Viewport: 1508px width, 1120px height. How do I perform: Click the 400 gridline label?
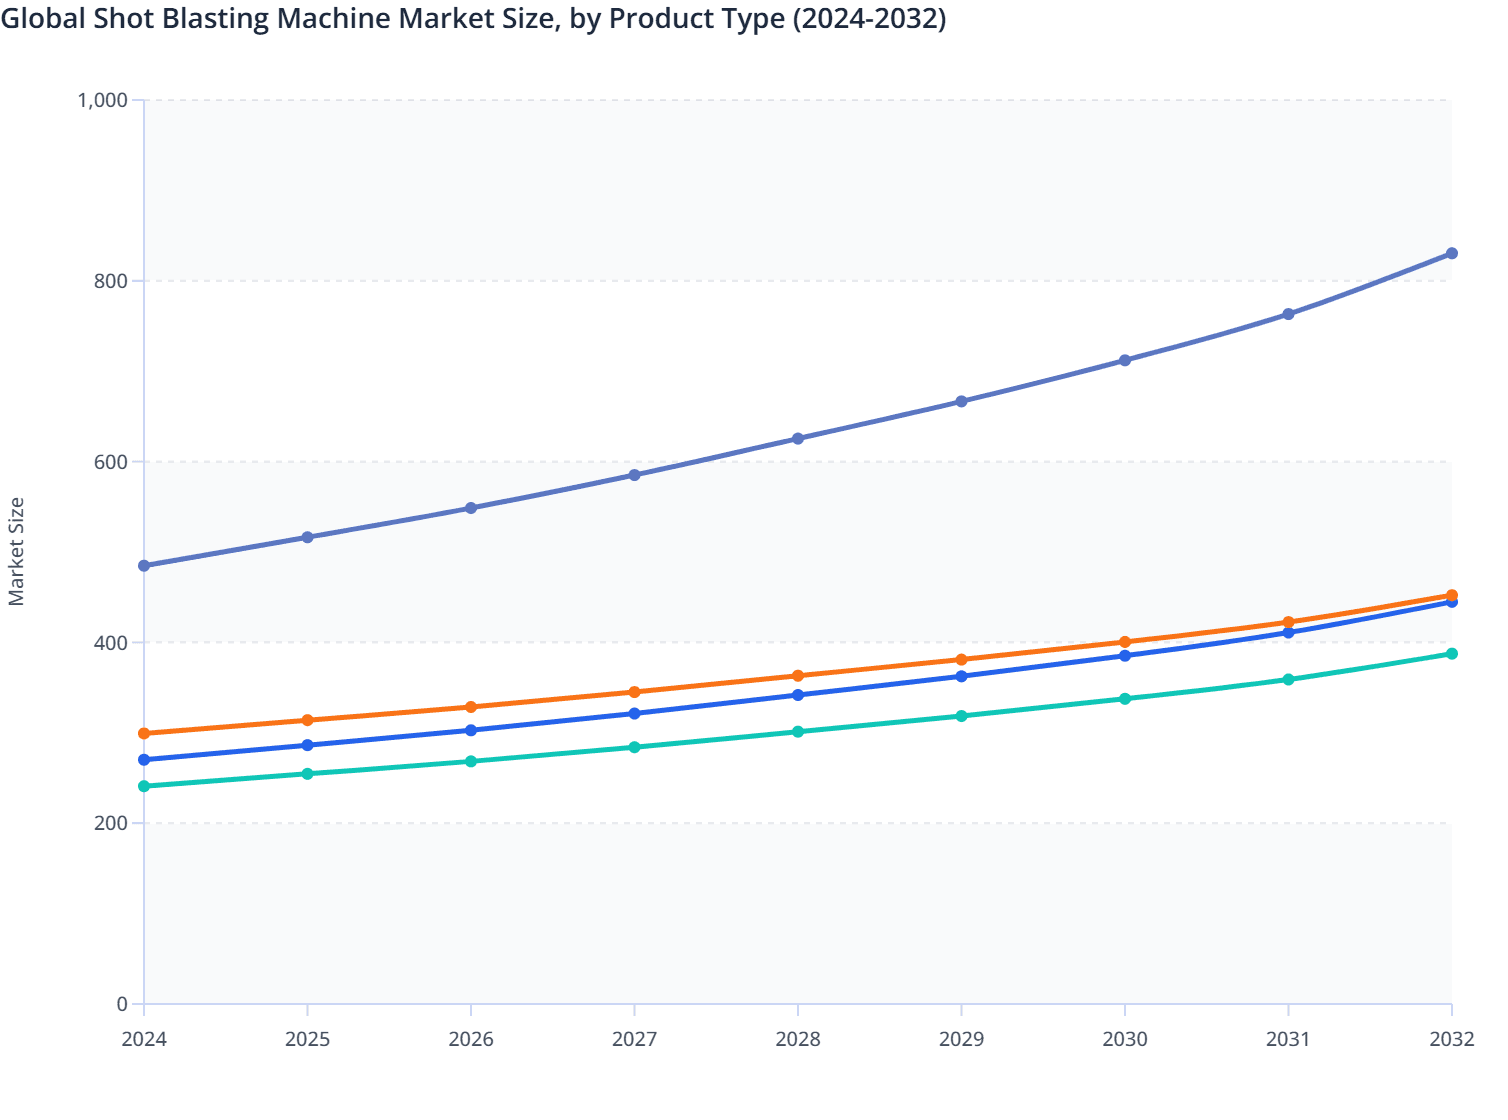(x=112, y=641)
